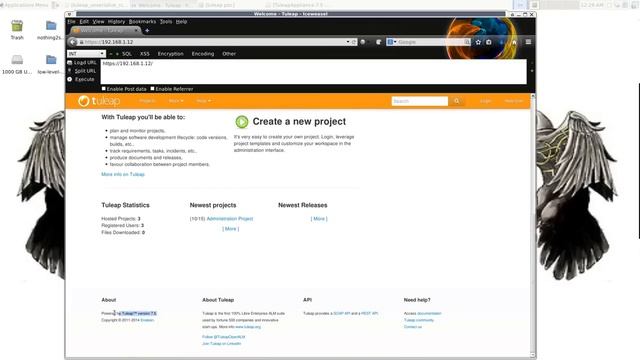
Task: Click the magnifier in the Google search box
Action: pyautogui.click(x=467, y=42)
